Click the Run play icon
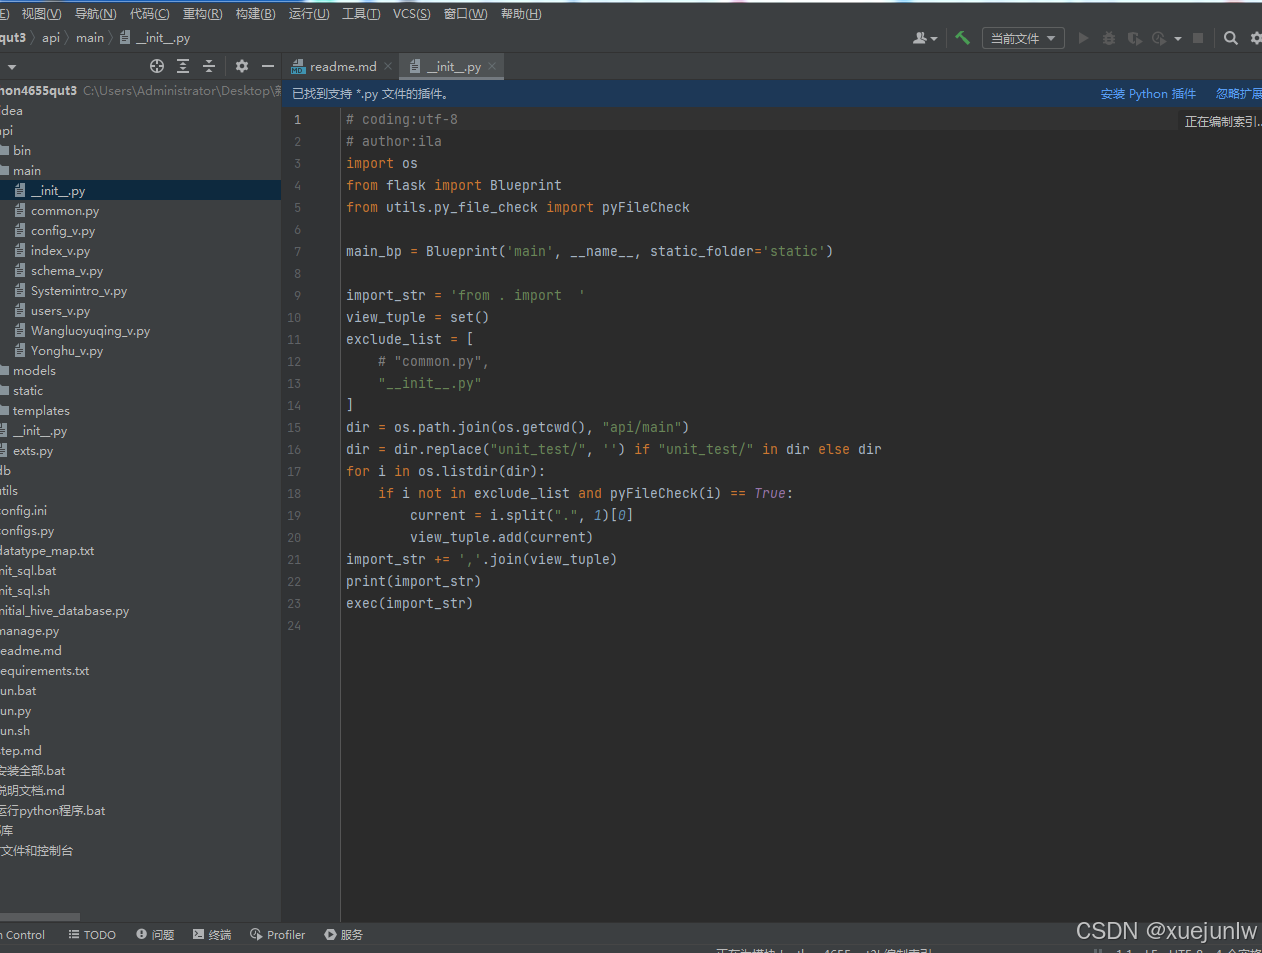 [x=1083, y=38]
